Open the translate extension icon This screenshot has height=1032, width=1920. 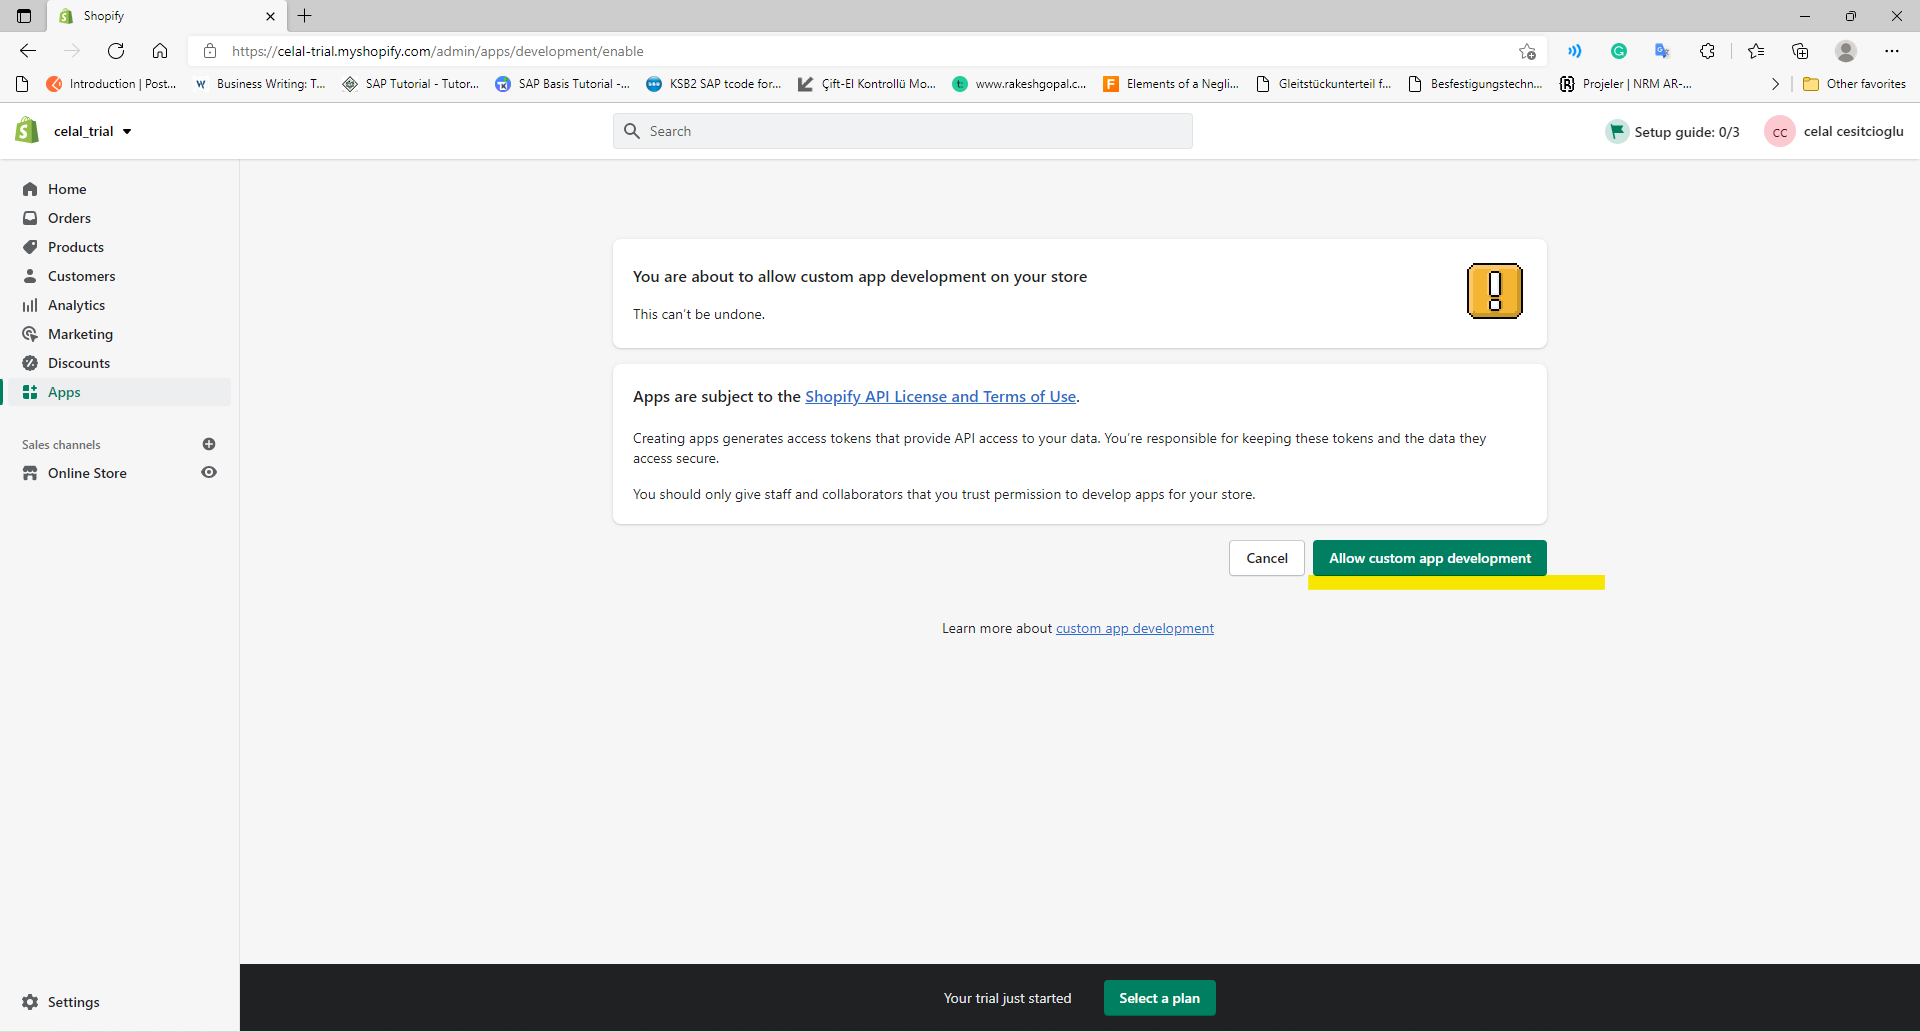[x=1662, y=51]
